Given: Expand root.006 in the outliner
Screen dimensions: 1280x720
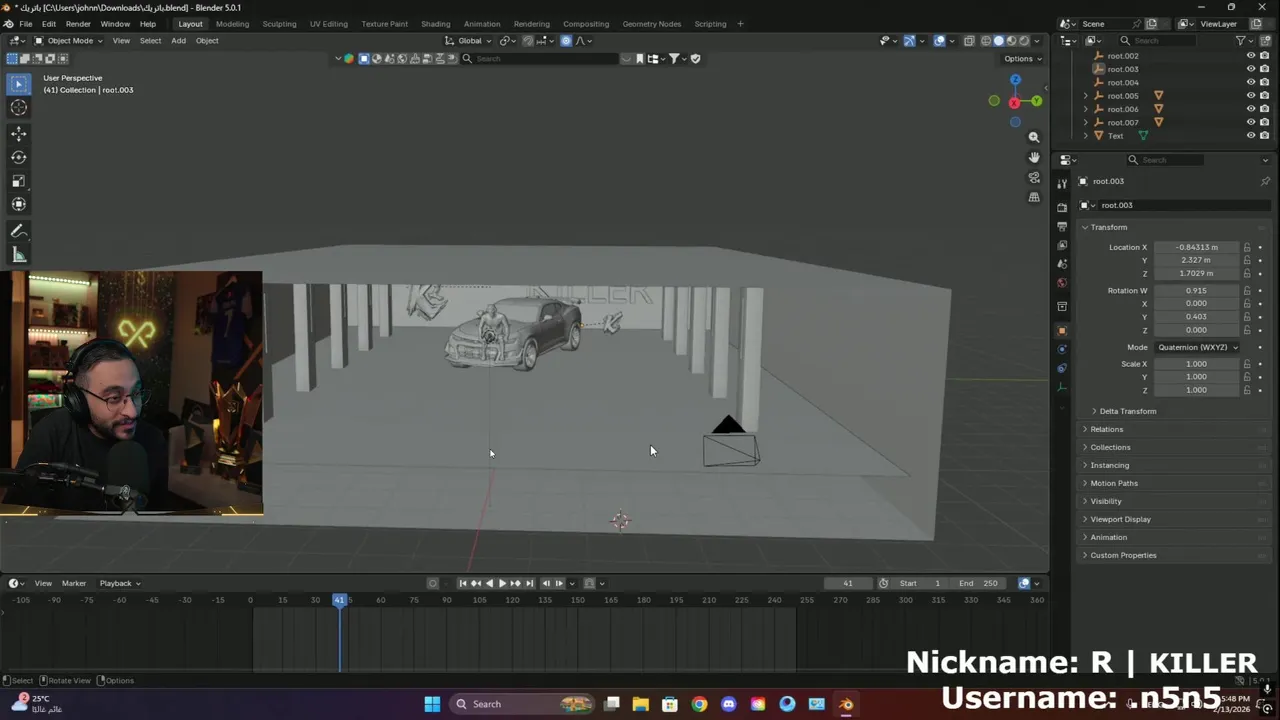Looking at the screenshot, I should coord(1086,109).
